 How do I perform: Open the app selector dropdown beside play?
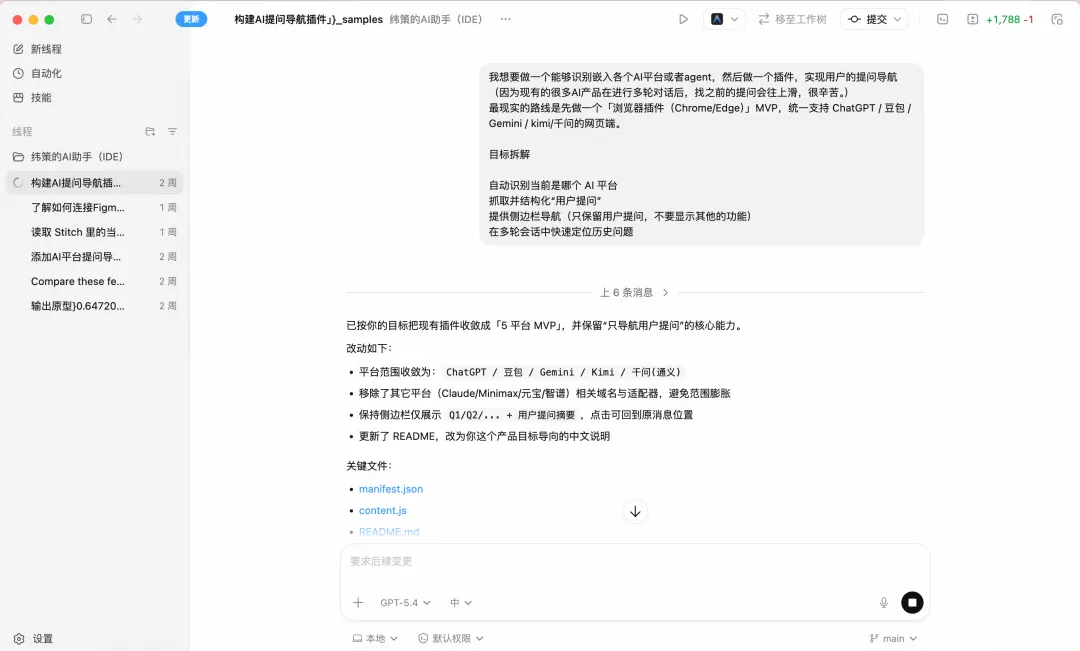click(x=724, y=19)
